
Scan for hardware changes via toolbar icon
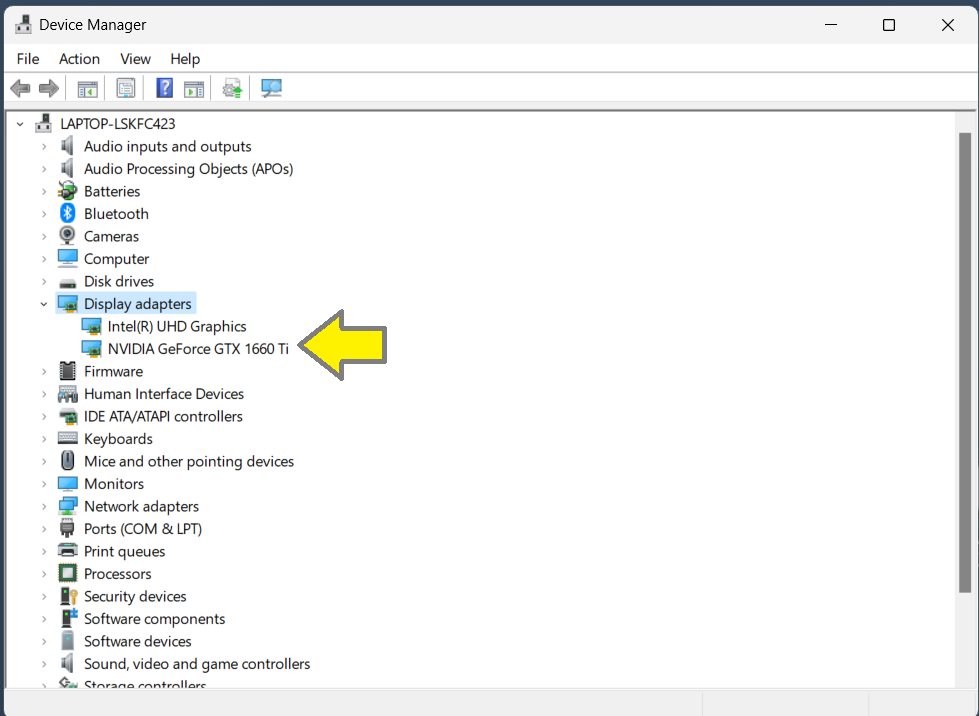tap(232, 88)
